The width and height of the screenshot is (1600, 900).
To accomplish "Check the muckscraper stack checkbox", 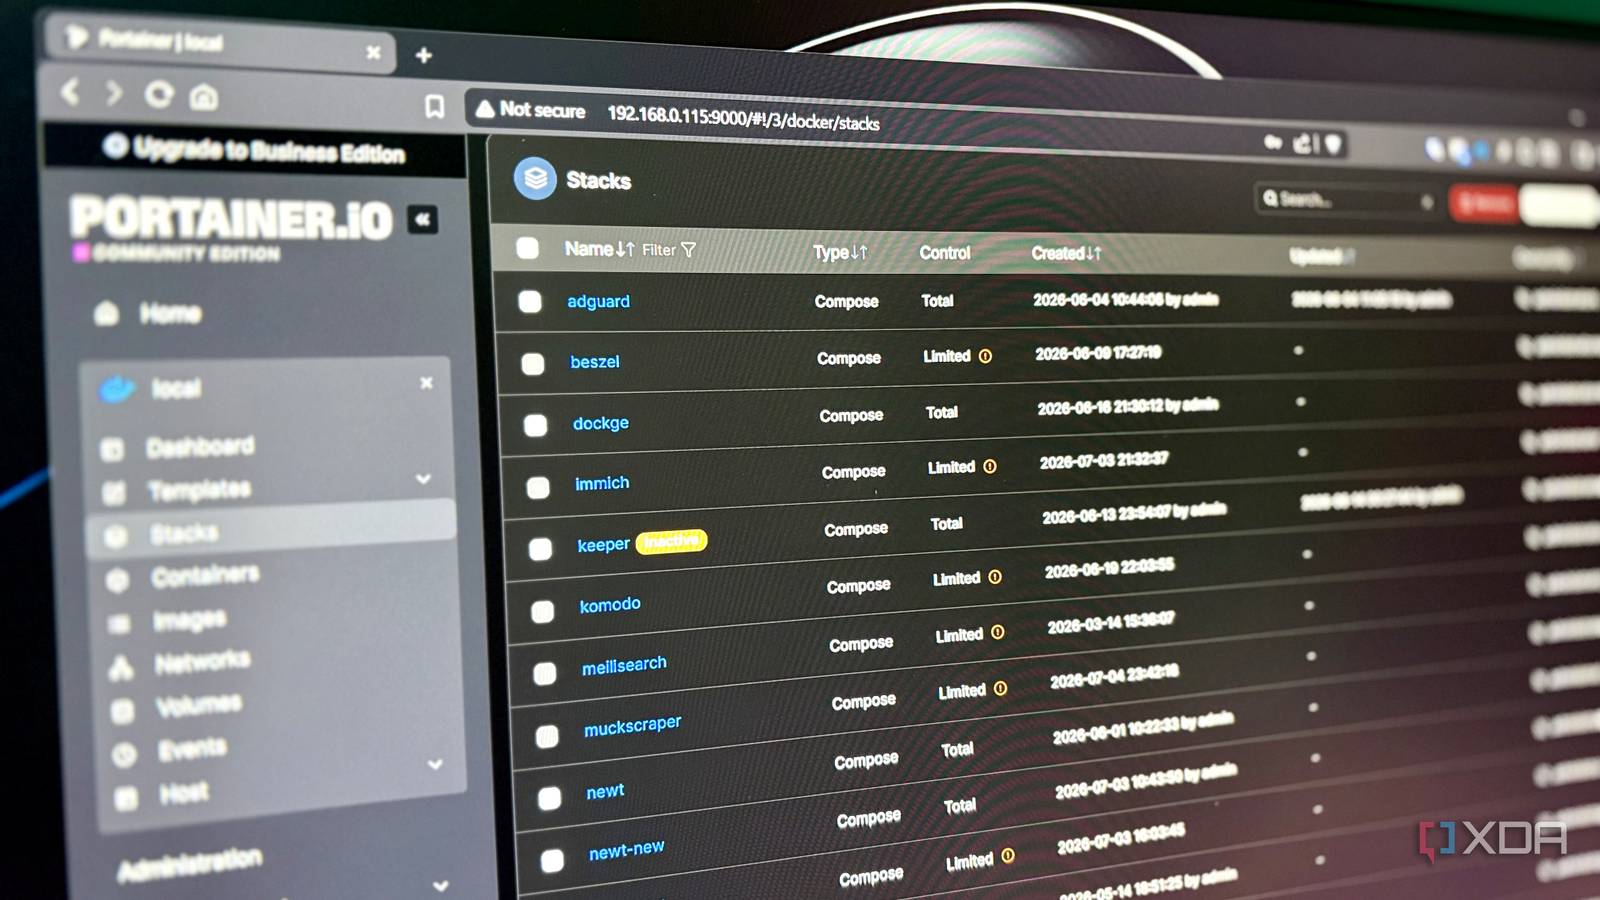I will 547,737.
